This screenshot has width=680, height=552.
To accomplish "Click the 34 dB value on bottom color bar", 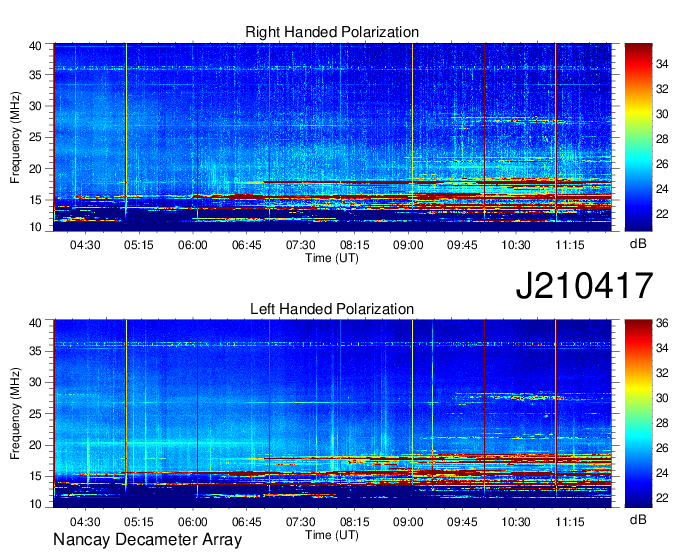I will 662,348.
